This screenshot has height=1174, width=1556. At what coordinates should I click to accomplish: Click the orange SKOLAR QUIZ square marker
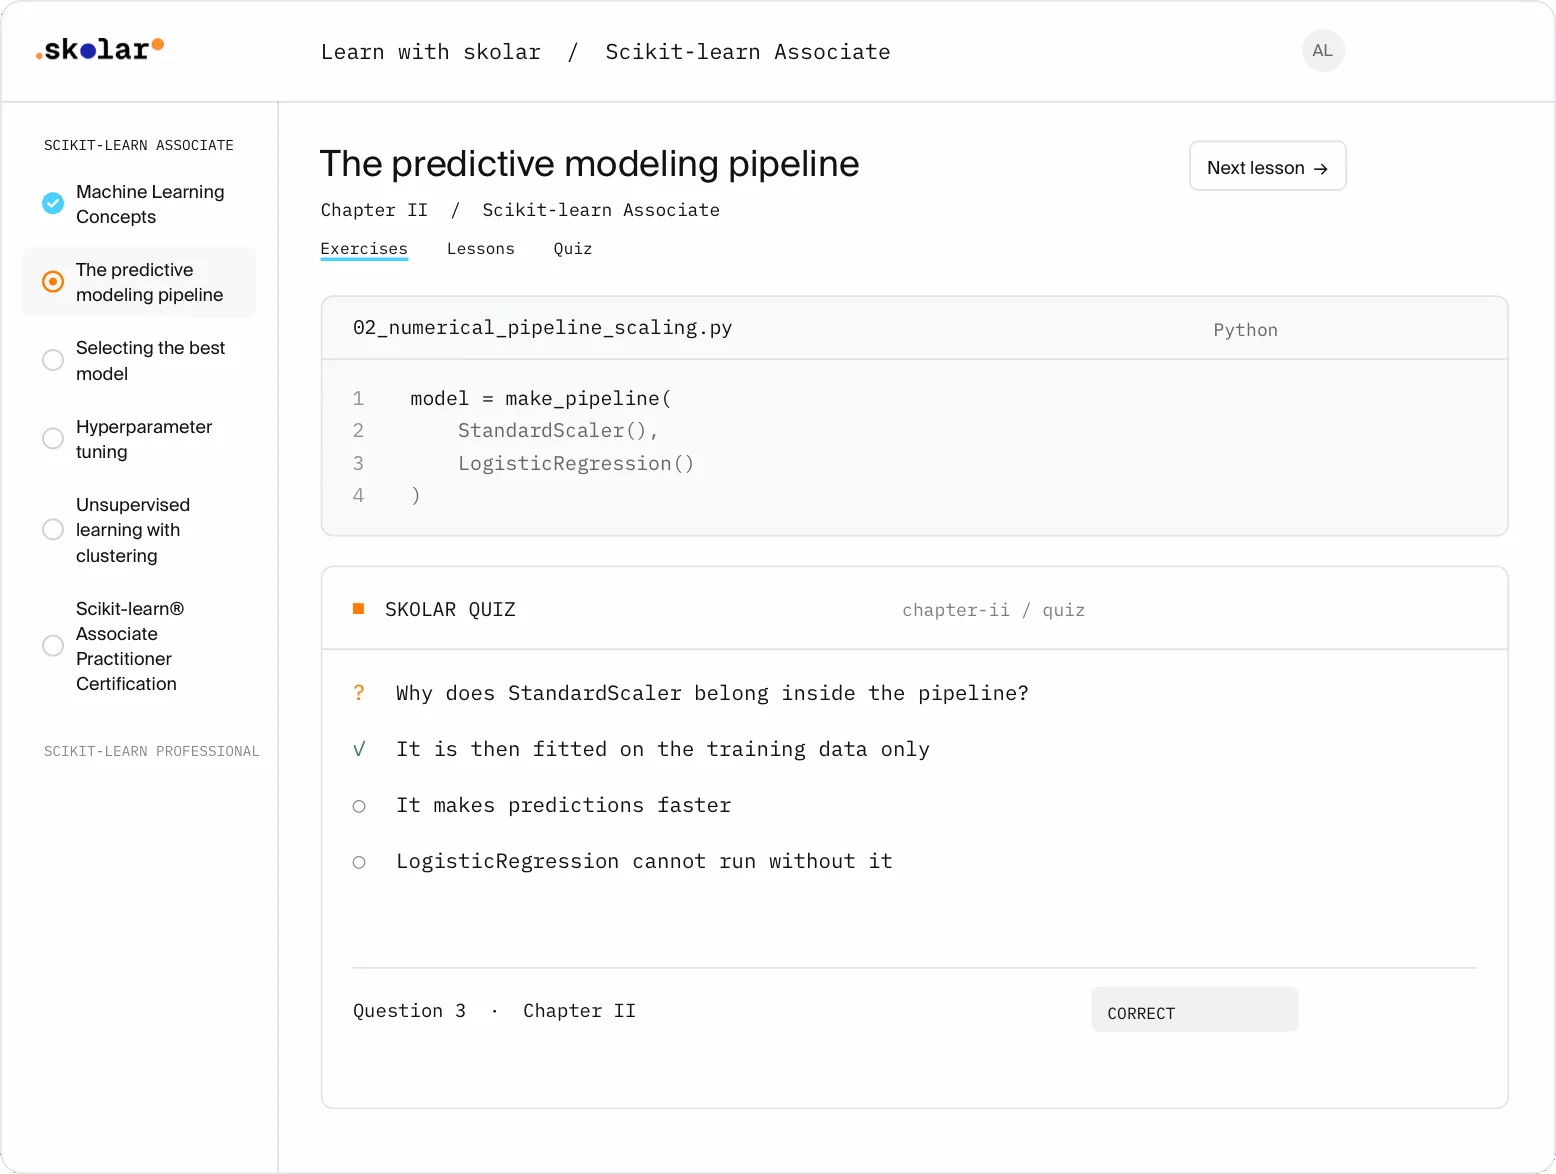[358, 609]
